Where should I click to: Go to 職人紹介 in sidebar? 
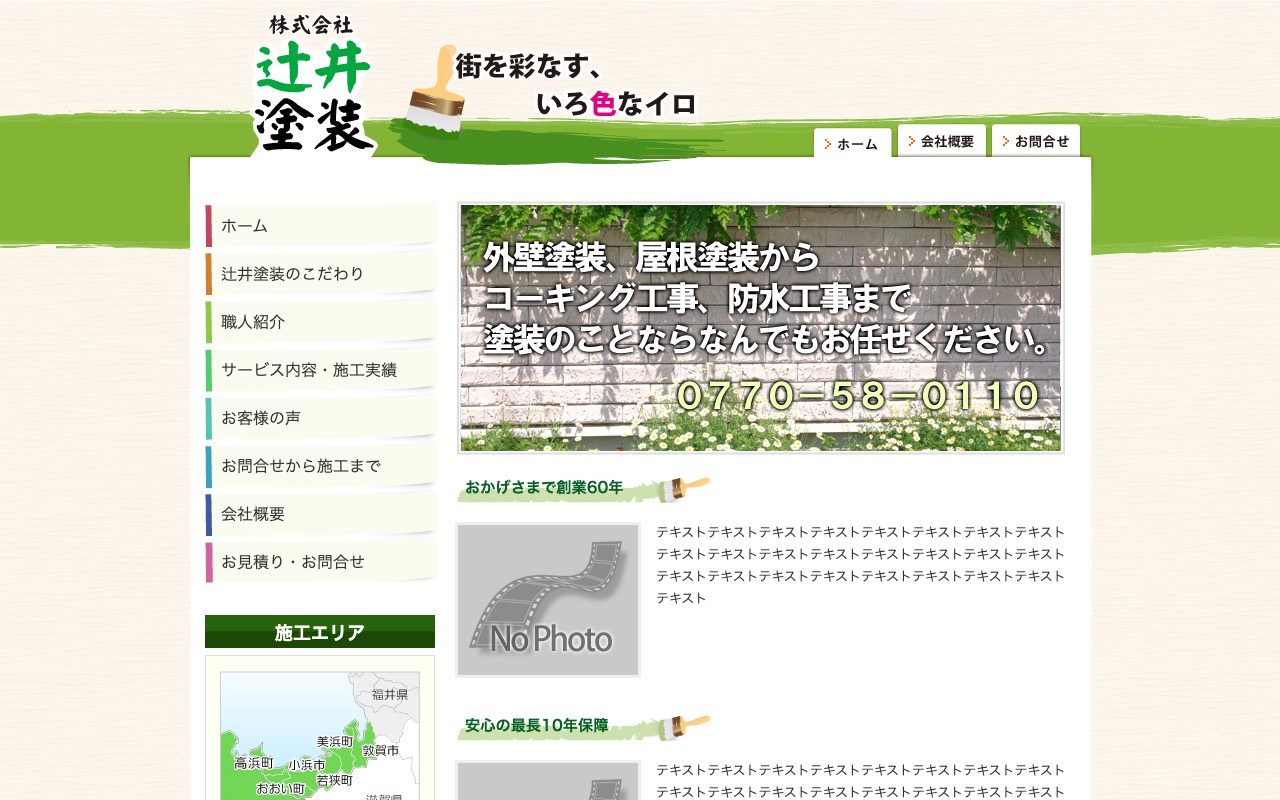pyautogui.click(x=320, y=322)
